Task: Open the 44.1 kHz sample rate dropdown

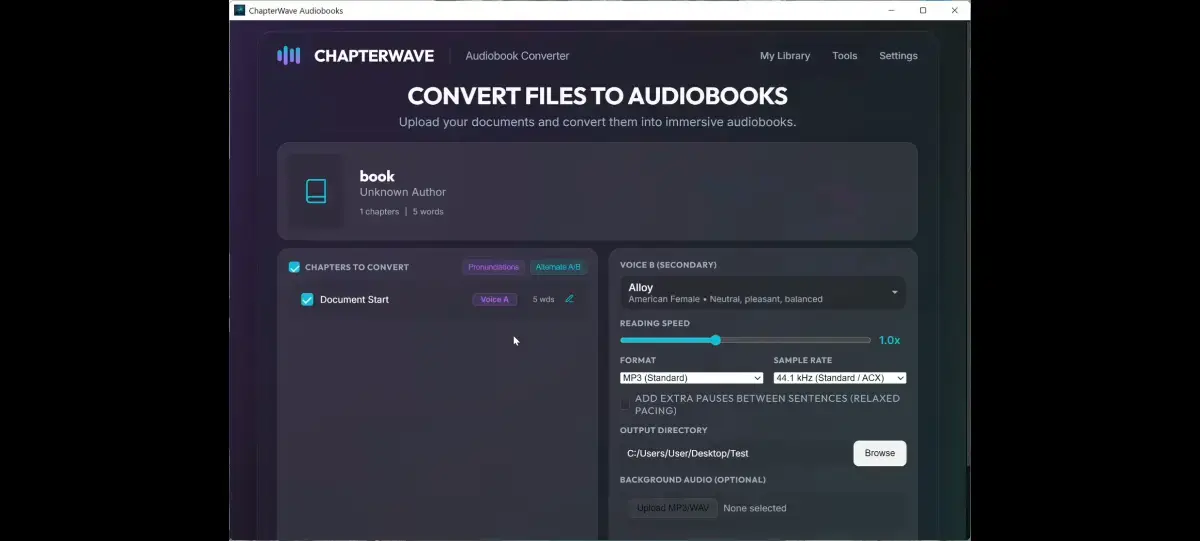Action: (840, 378)
